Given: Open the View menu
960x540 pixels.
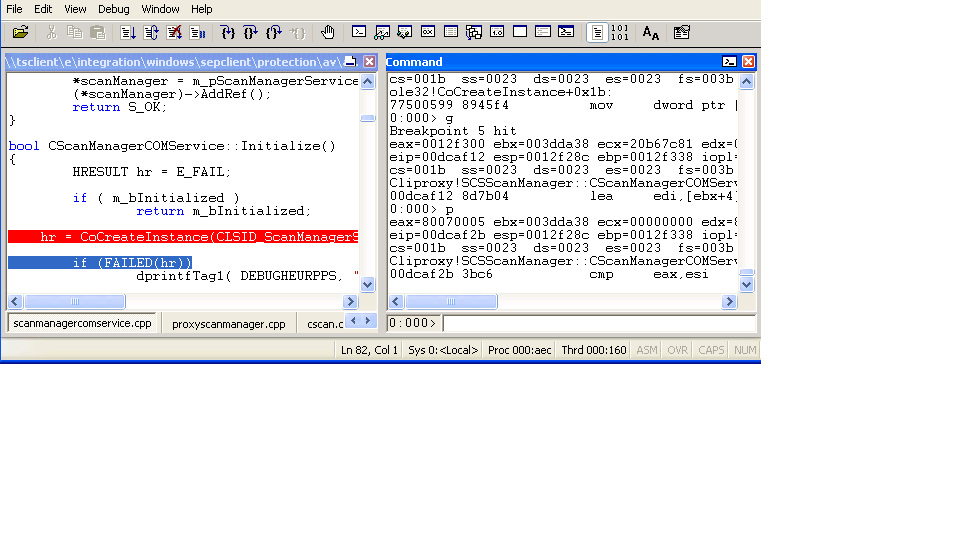Looking at the screenshot, I should click(75, 9).
